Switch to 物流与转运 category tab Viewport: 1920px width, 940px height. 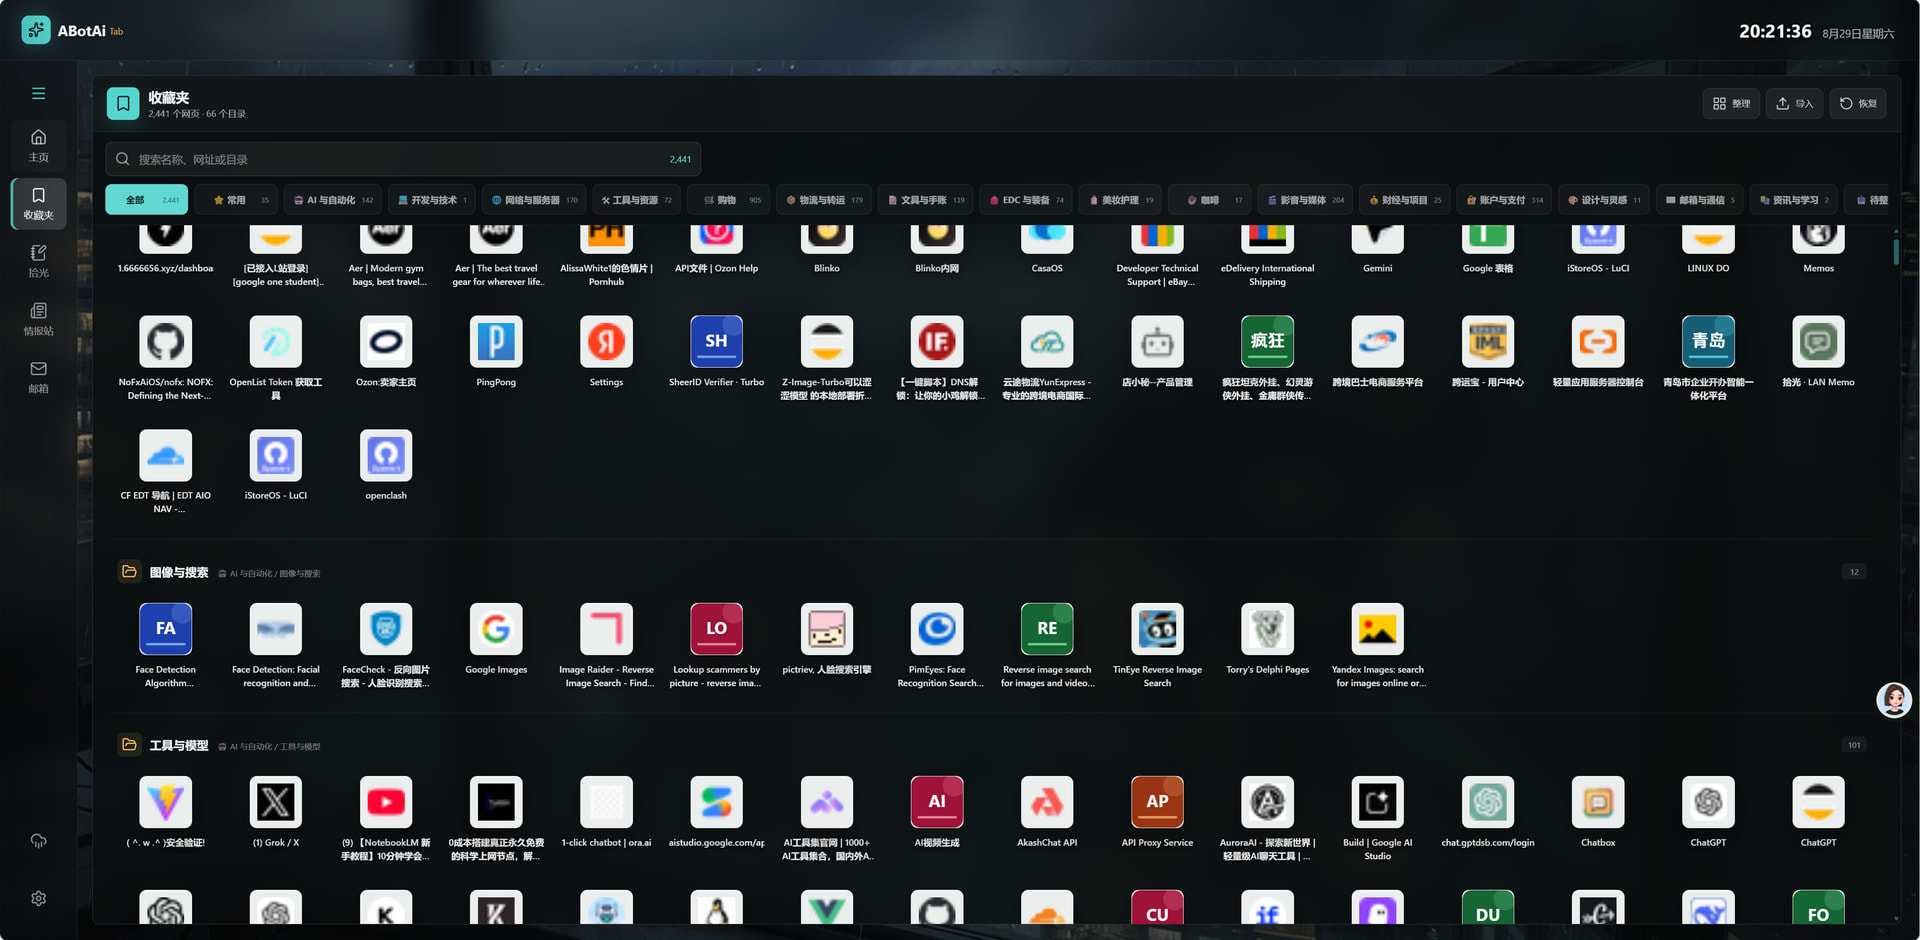(x=824, y=200)
